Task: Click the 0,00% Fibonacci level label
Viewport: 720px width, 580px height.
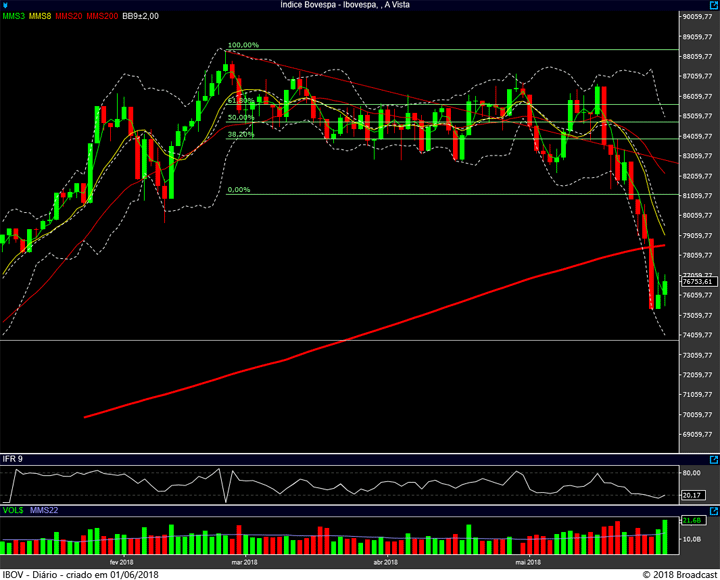Action: [x=239, y=190]
